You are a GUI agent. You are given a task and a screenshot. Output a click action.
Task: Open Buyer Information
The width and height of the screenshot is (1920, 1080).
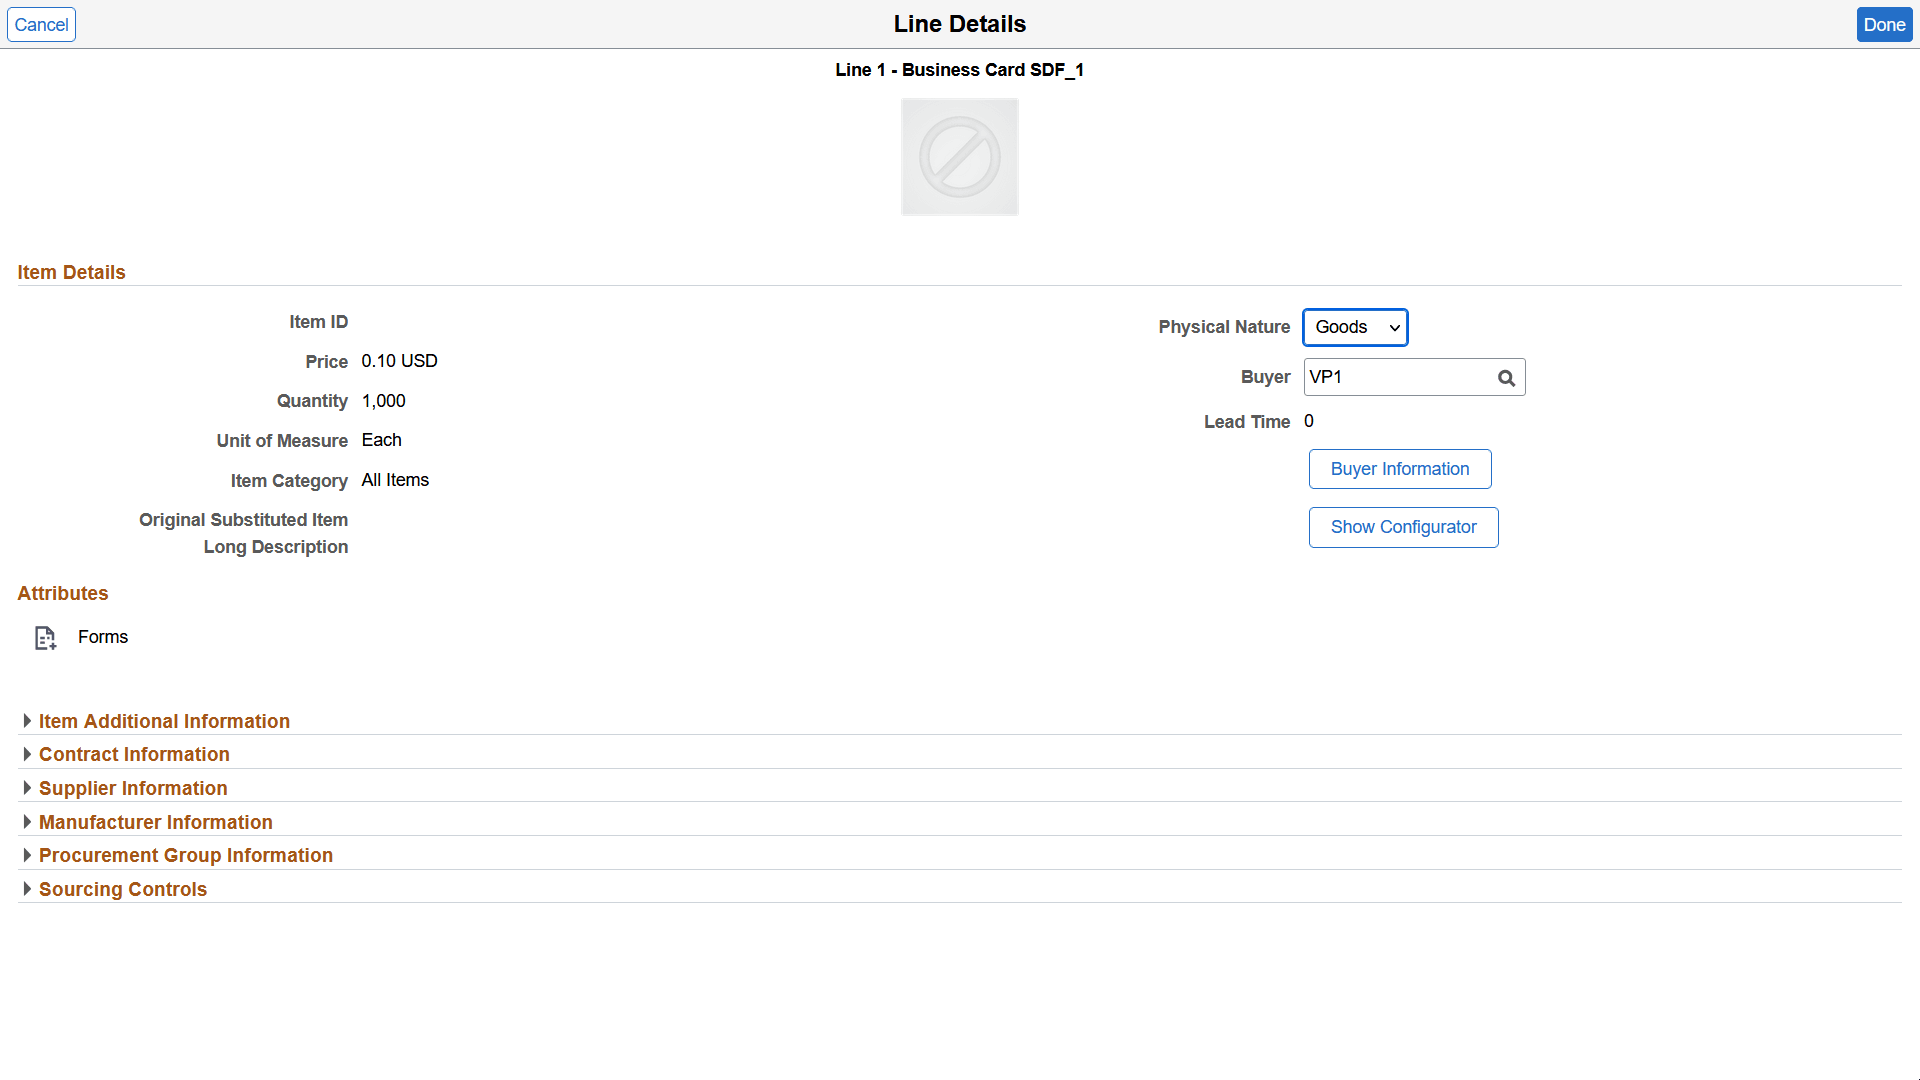click(x=1399, y=468)
